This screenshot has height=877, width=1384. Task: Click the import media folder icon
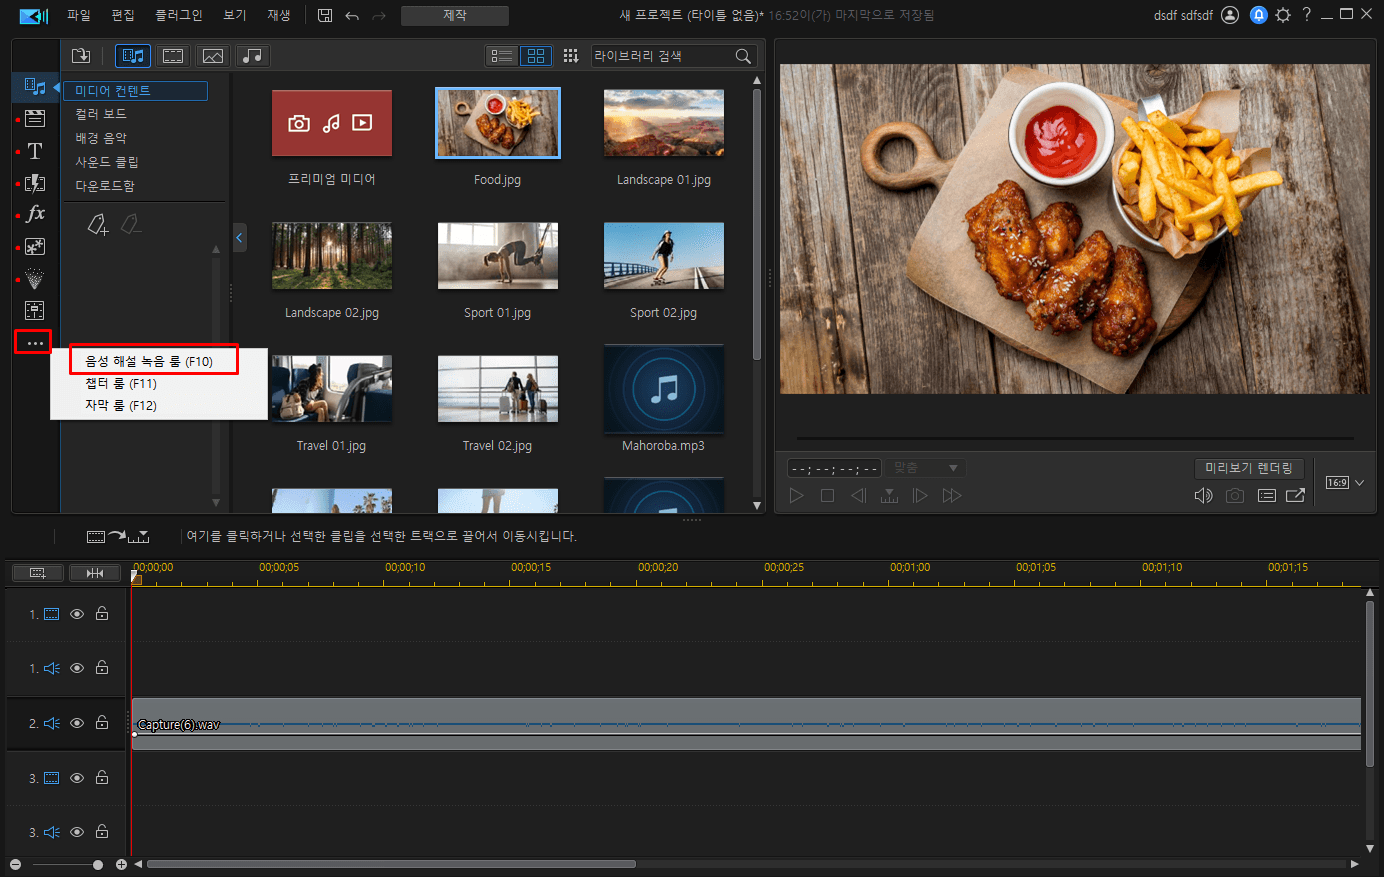point(81,56)
